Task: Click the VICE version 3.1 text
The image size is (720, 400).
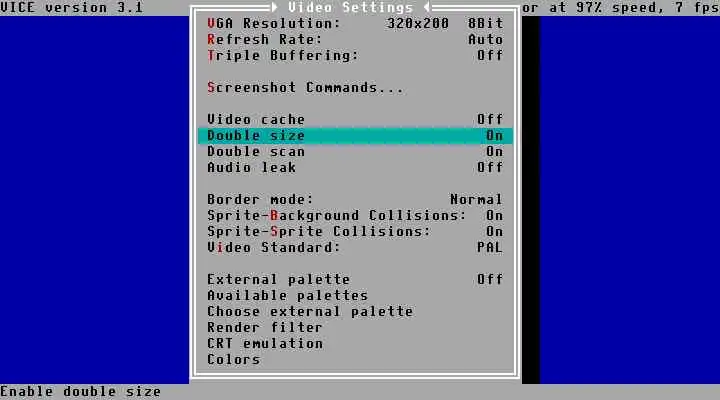Action: coord(72,7)
